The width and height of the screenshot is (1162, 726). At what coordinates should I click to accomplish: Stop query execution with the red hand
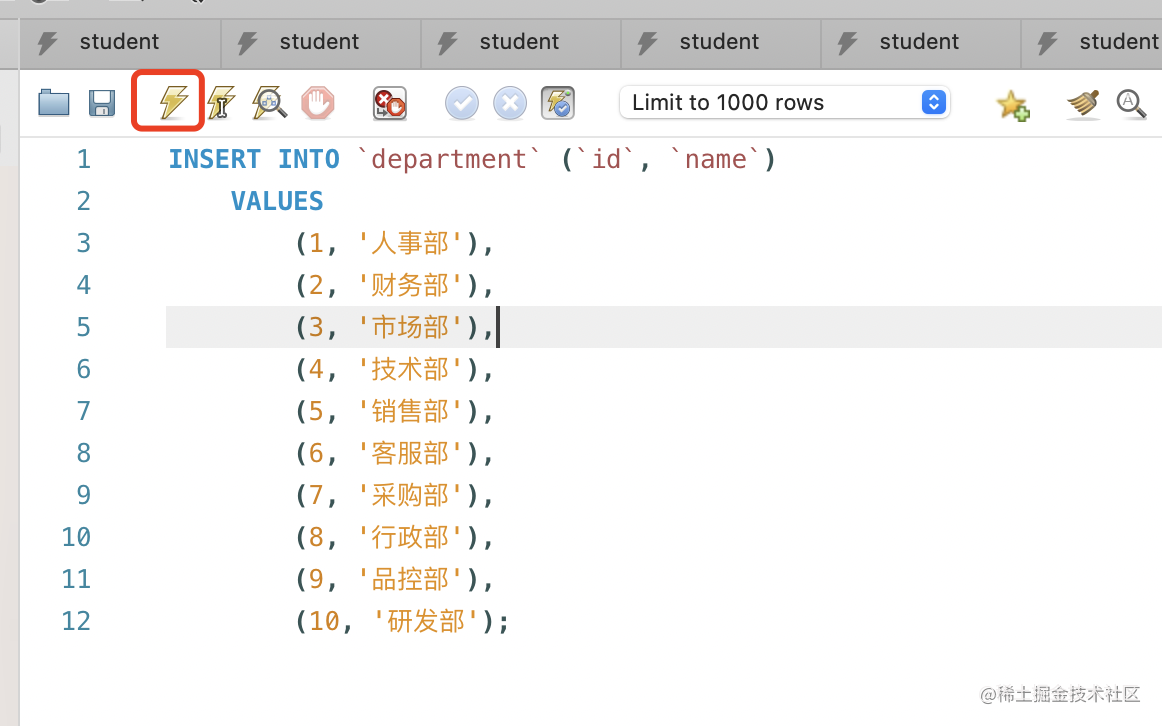point(318,102)
